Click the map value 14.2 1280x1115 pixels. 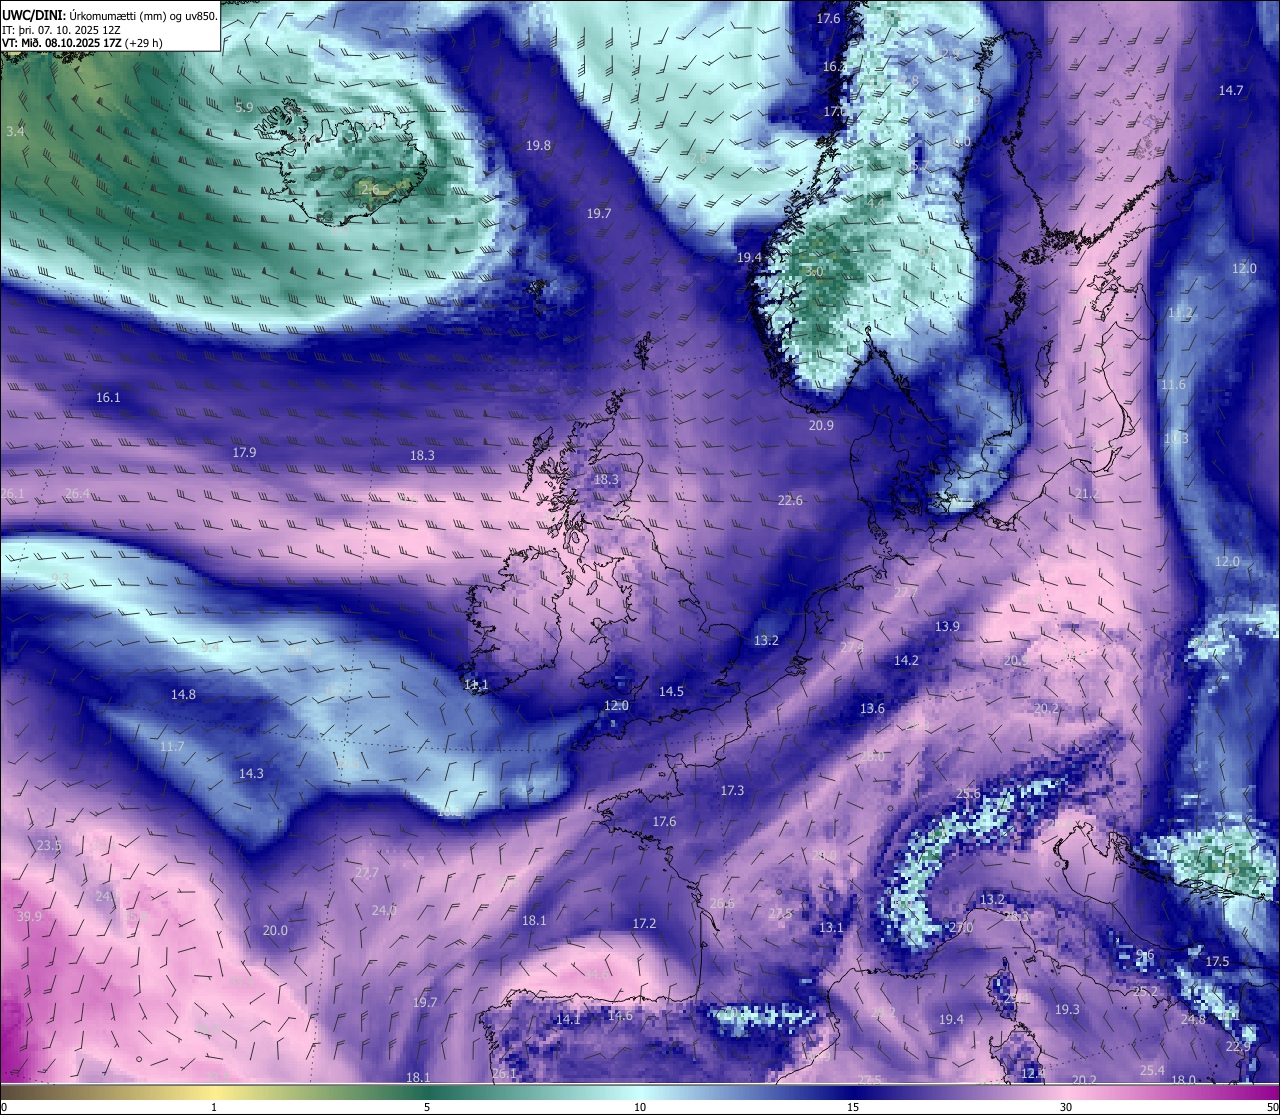[906, 661]
